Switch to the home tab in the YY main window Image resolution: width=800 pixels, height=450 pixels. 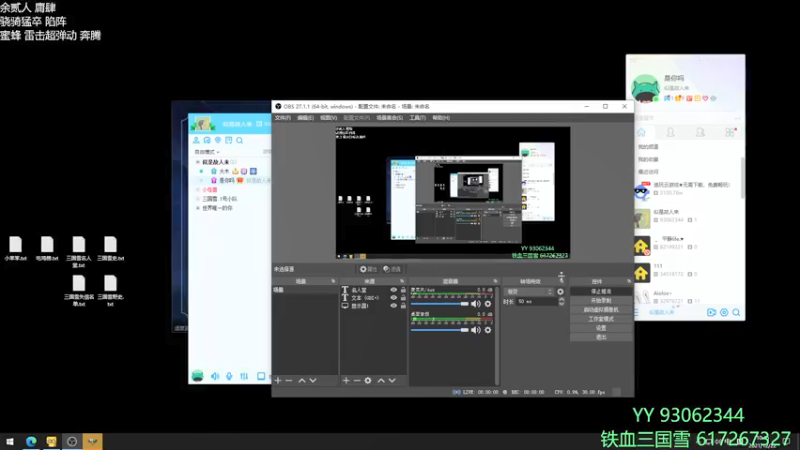[x=641, y=133]
